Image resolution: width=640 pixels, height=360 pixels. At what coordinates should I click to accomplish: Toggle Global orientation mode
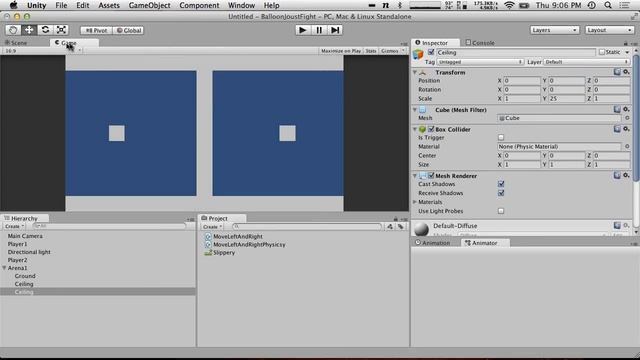[x=128, y=30]
